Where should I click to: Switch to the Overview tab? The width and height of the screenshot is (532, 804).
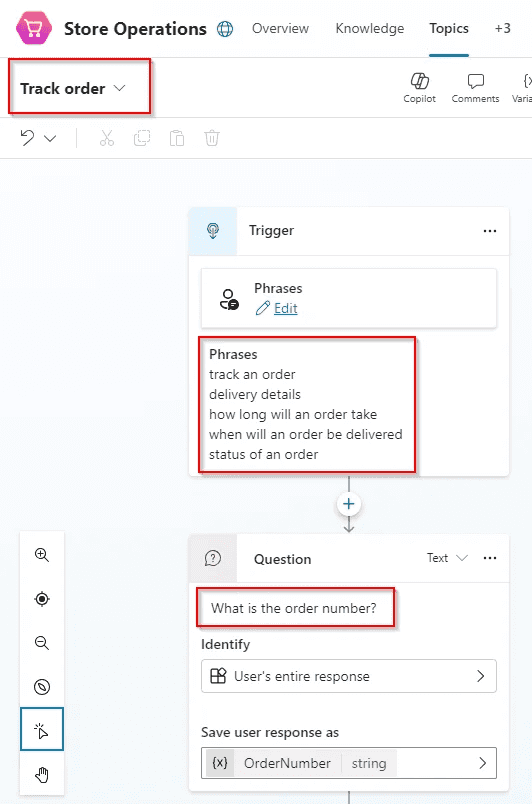tap(280, 28)
